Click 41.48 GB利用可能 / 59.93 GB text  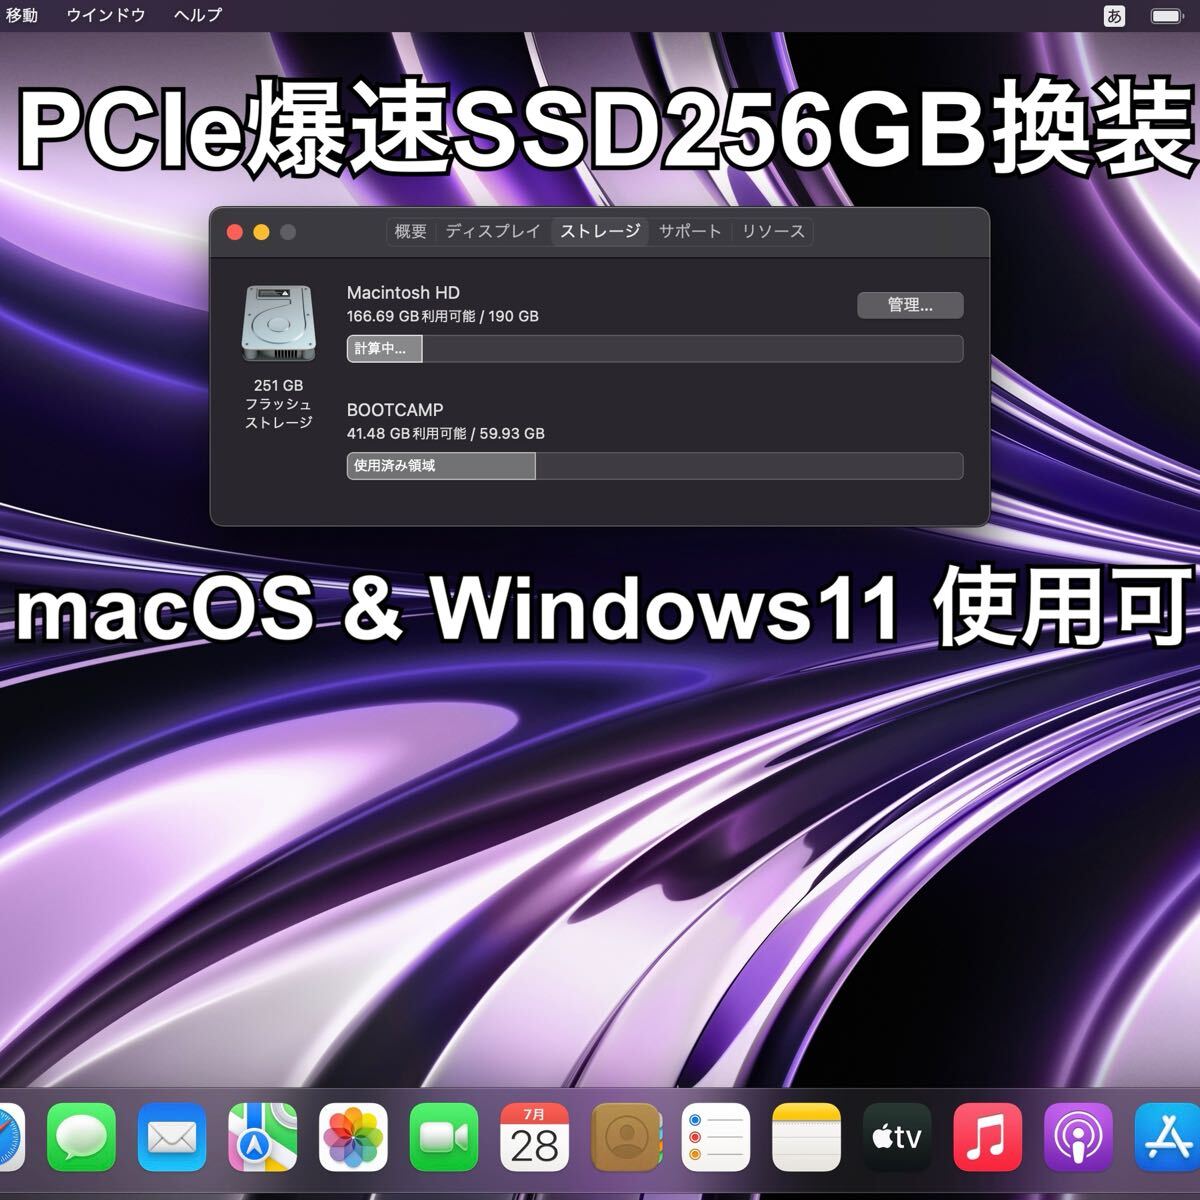[x=446, y=434]
